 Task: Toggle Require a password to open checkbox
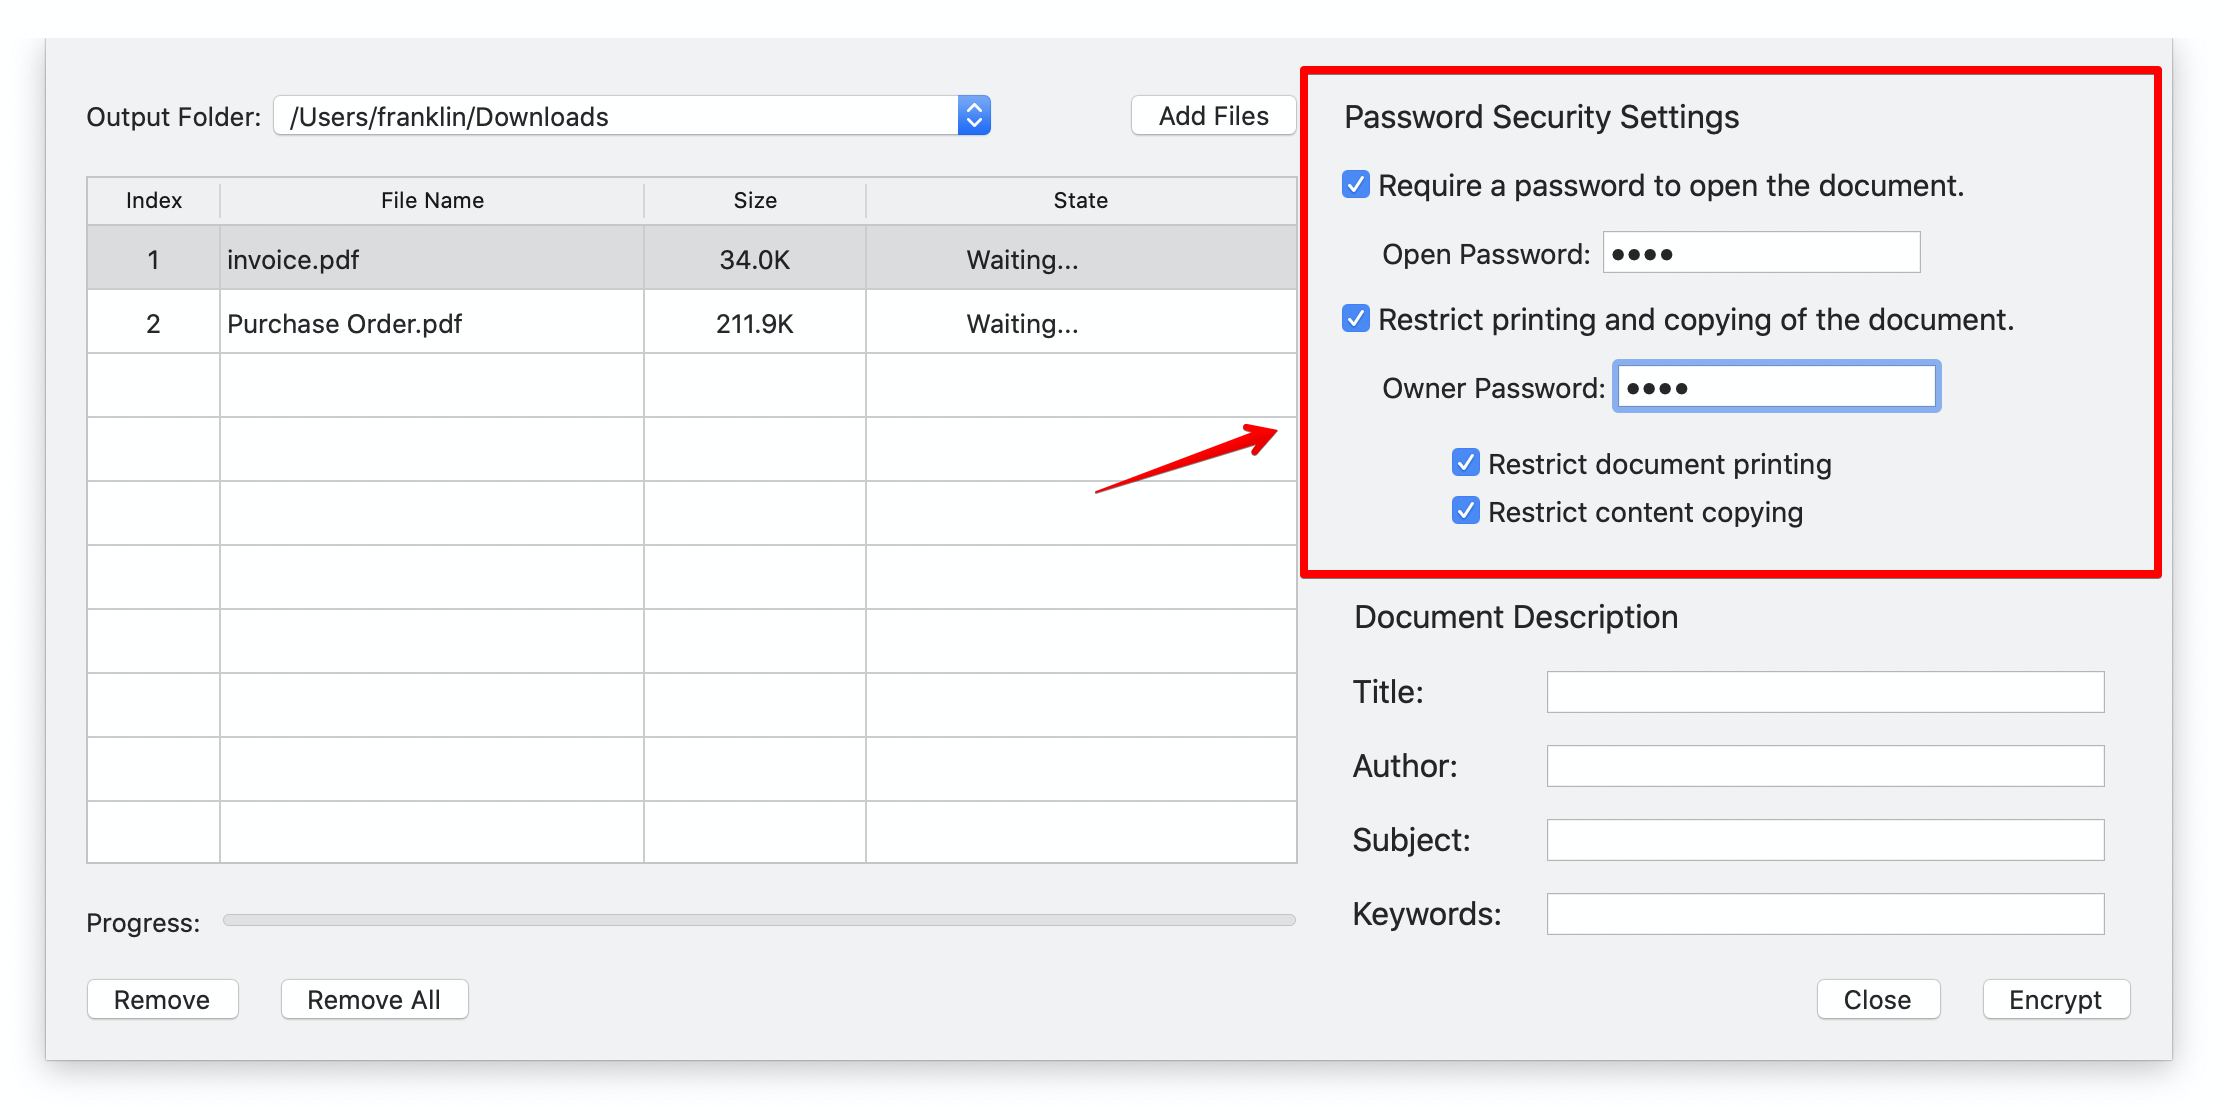coord(1356,184)
